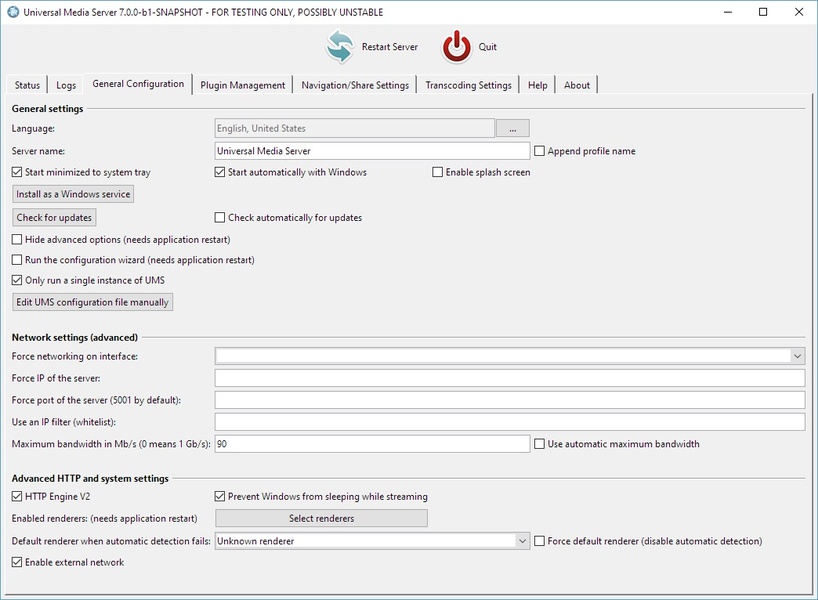Open the Navigation/Share Settings tab
818x600 pixels.
(355, 85)
